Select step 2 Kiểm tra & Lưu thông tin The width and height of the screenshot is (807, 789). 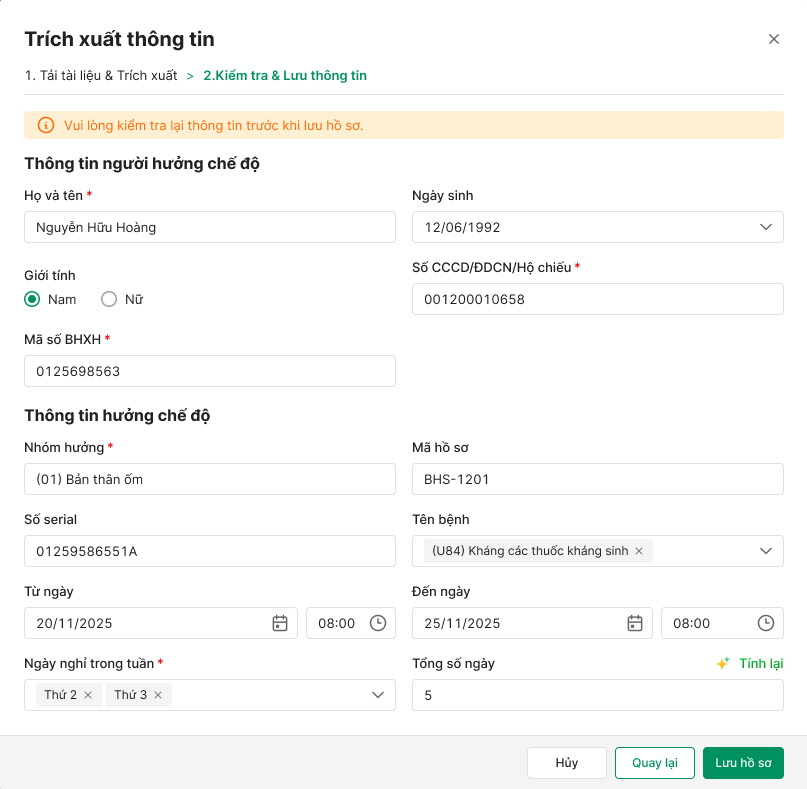click(x=285, y=75)
